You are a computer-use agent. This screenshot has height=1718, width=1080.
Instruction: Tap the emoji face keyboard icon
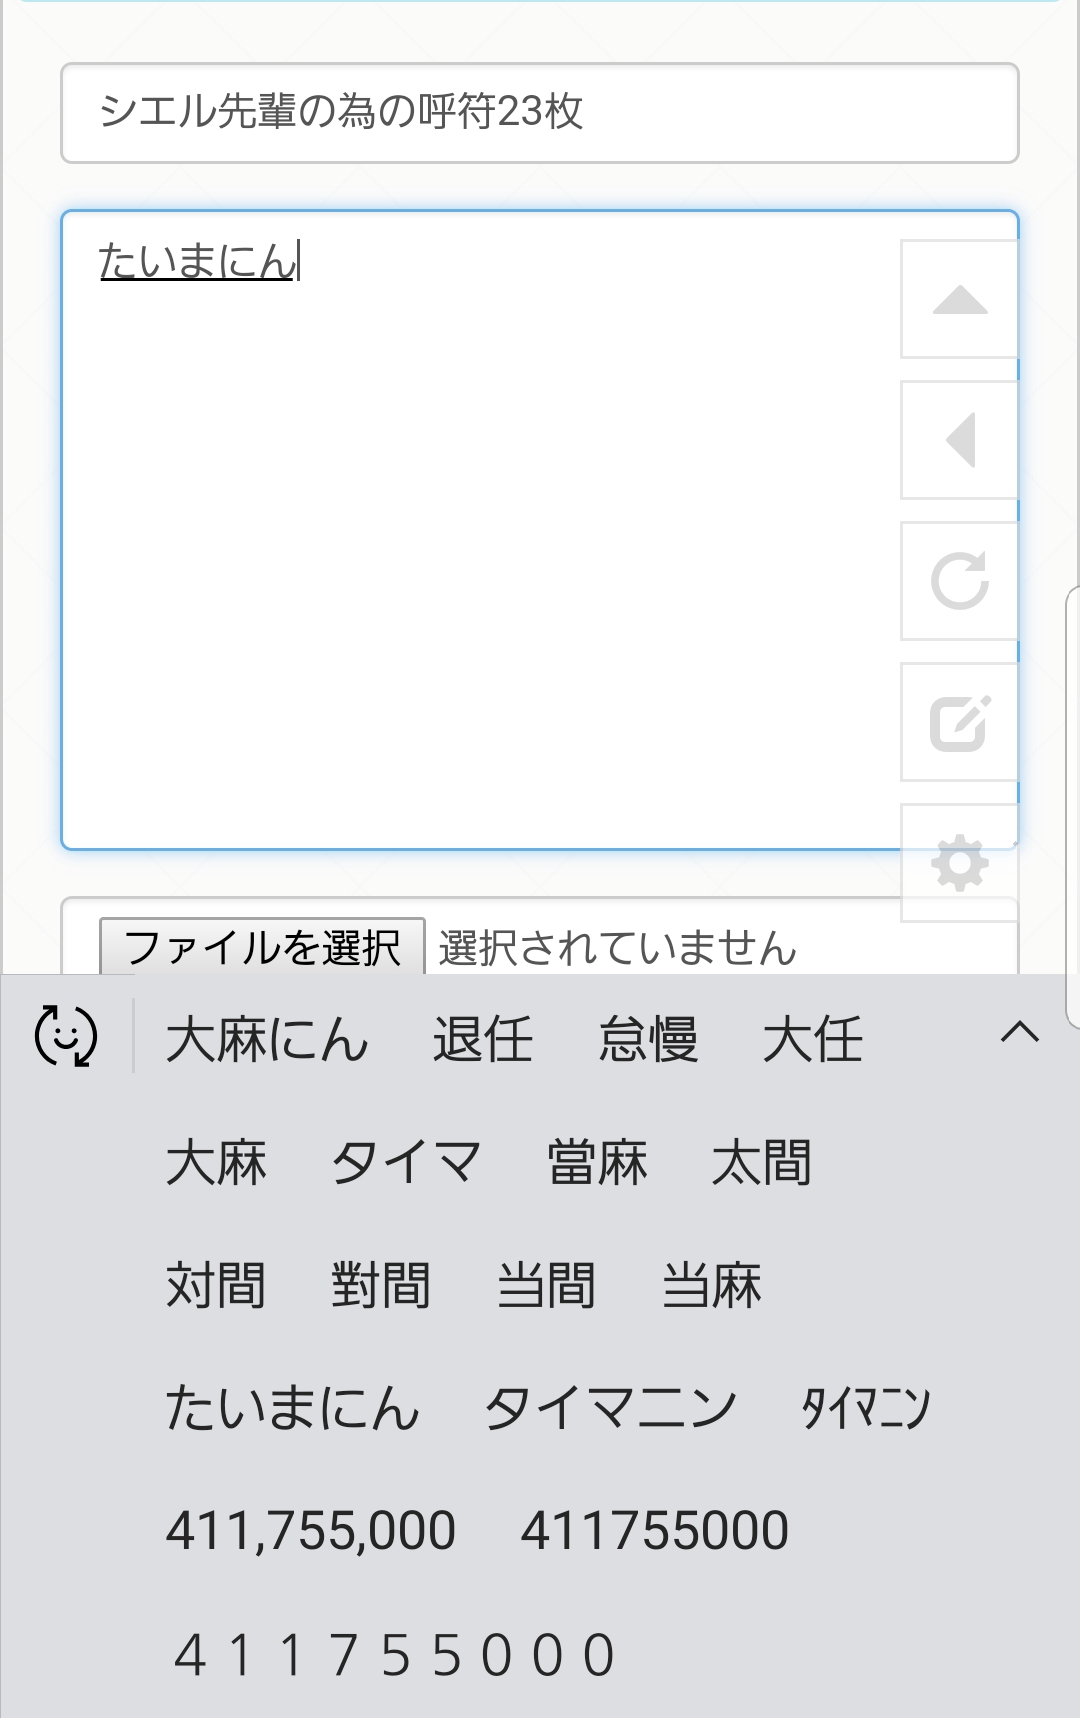(66, 1036)
